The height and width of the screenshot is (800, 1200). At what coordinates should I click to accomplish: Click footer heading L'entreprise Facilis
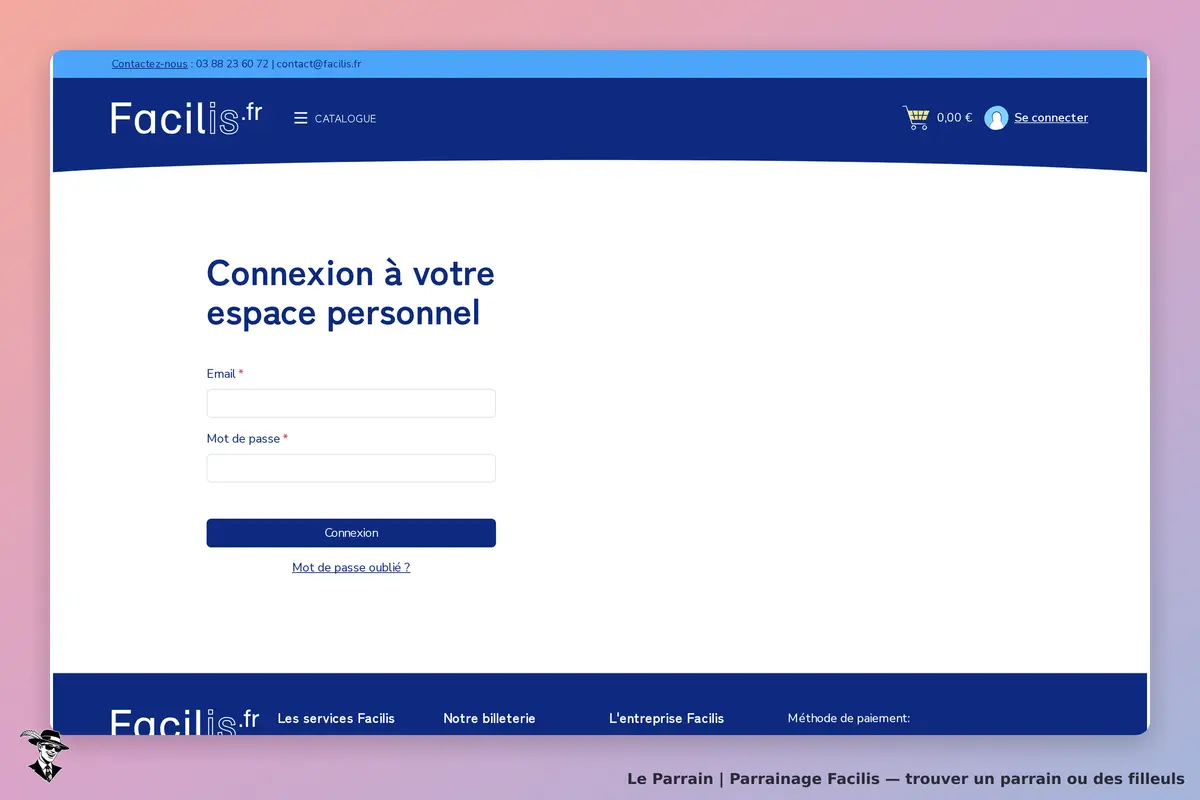pyautogui.click(x=666, y=718)
